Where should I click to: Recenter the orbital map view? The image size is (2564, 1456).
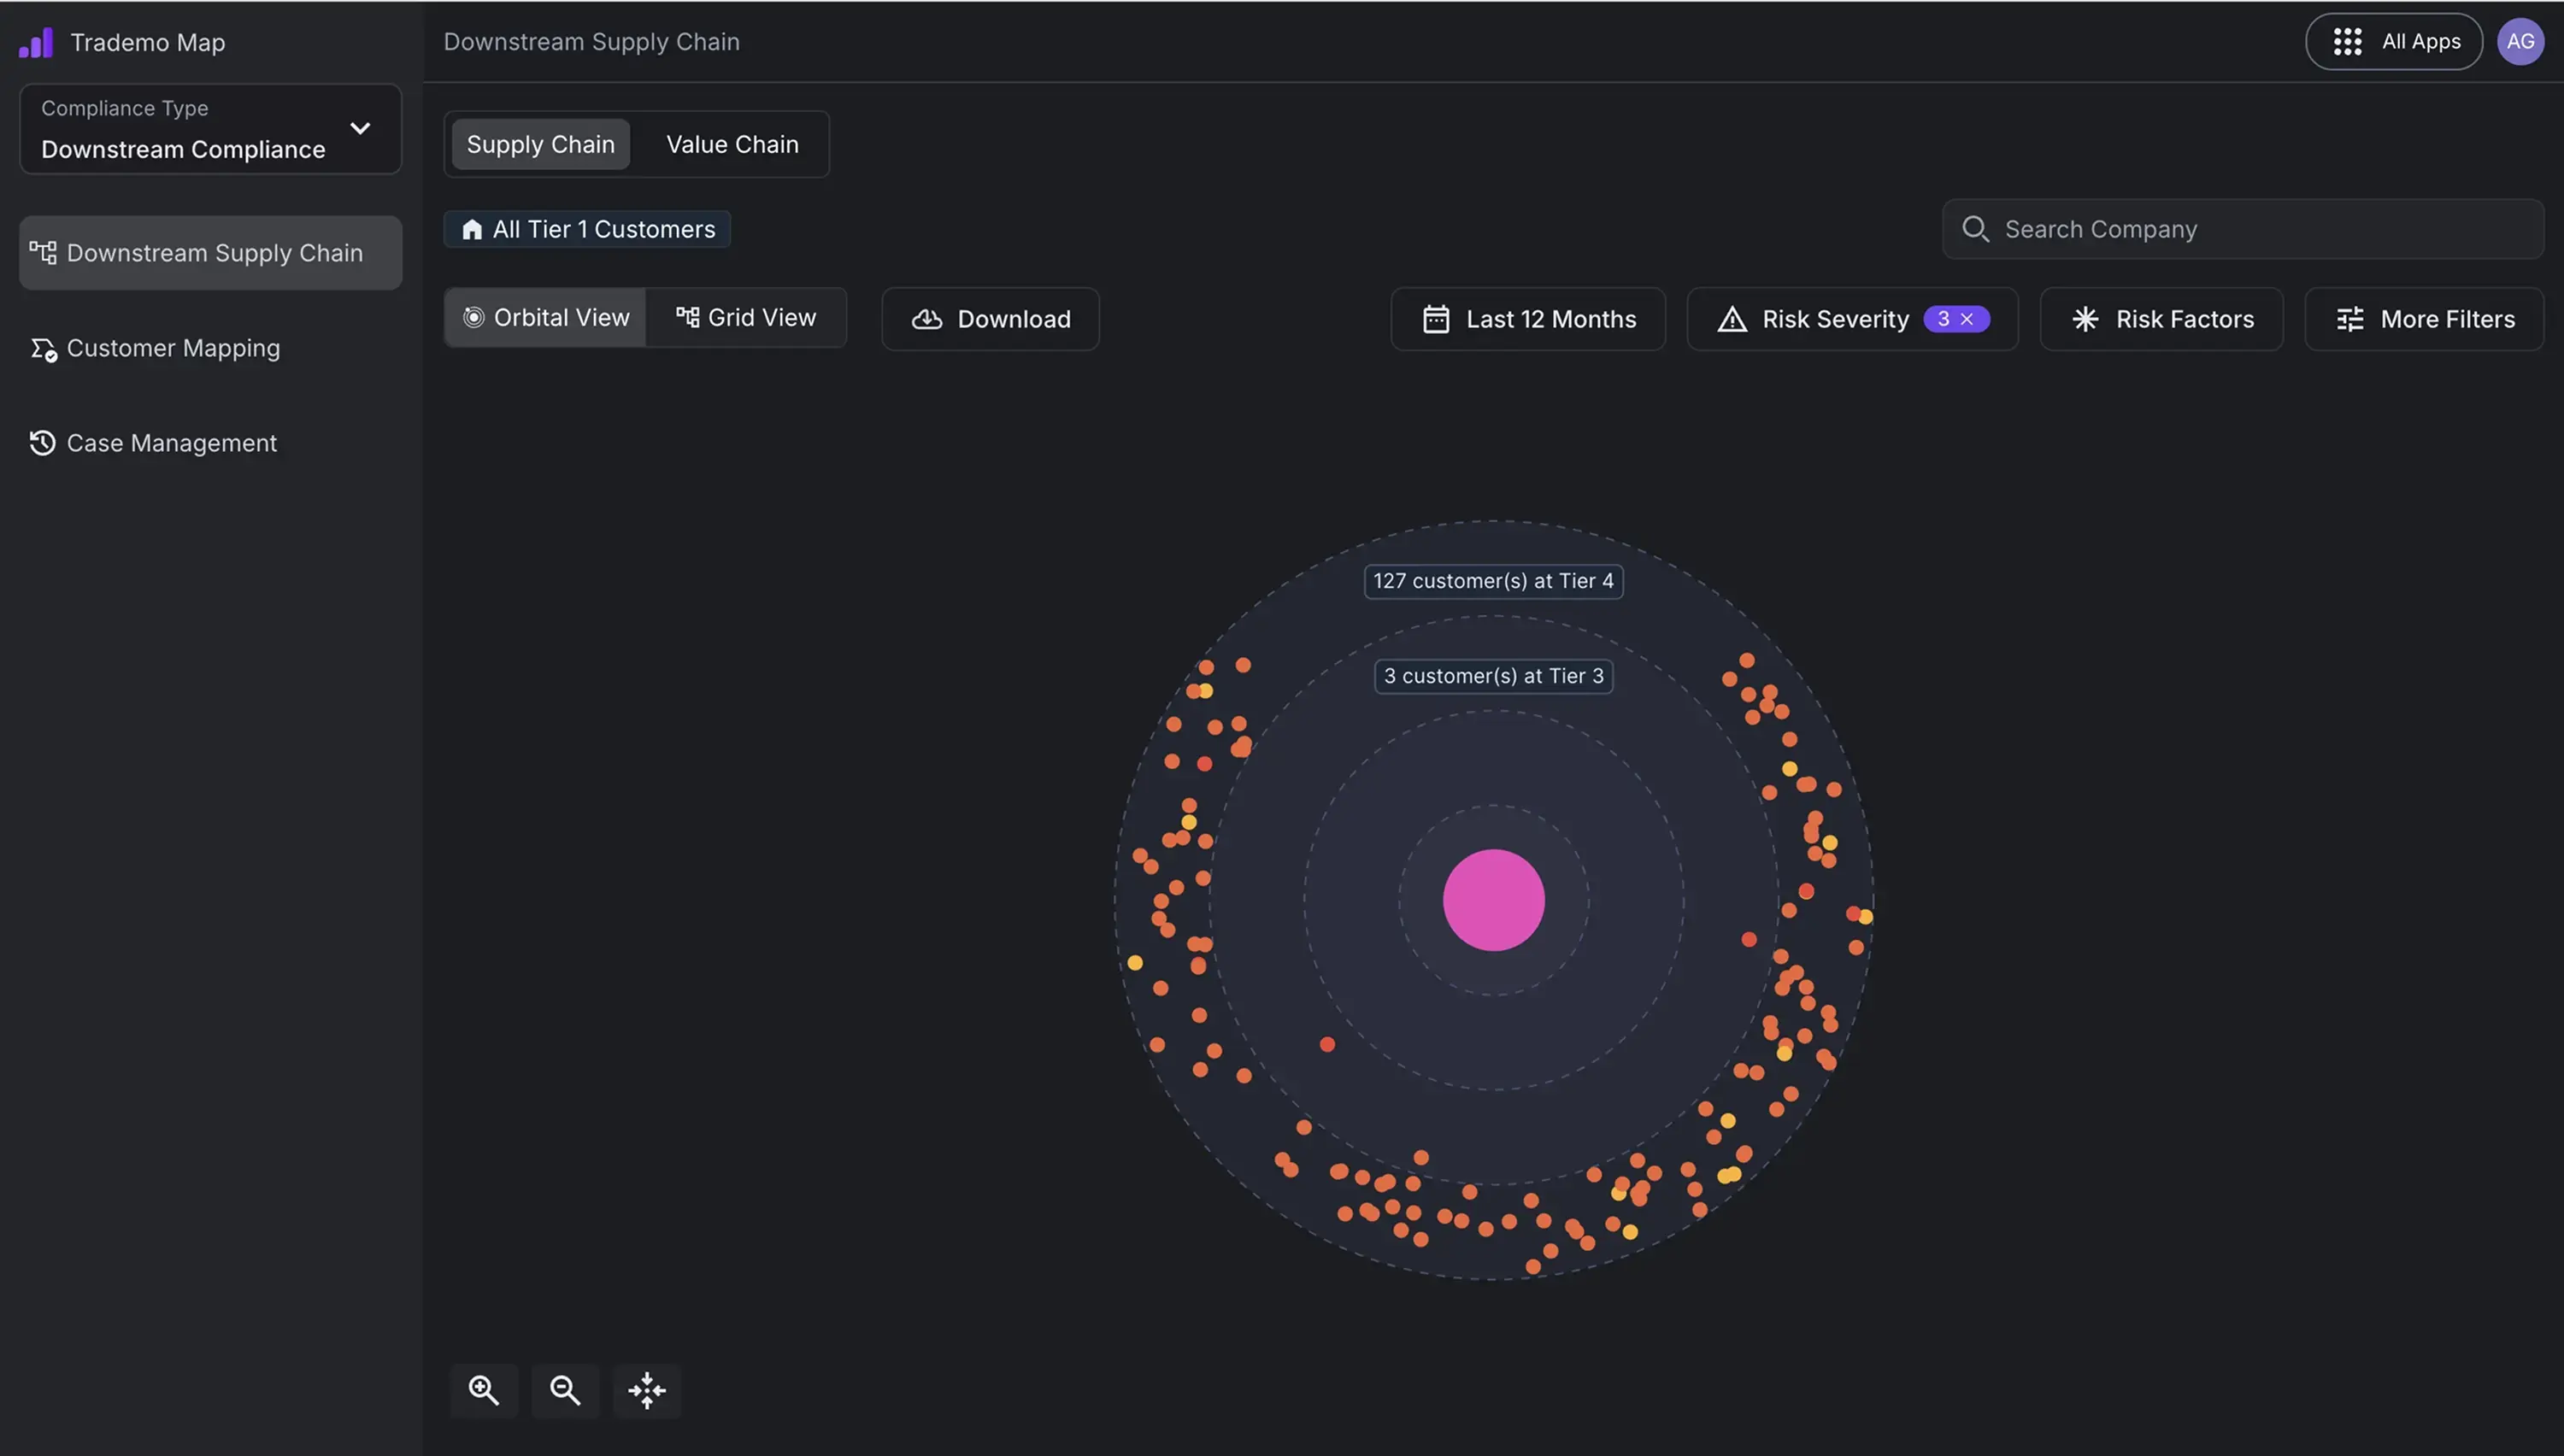(x=647, y=1390)
